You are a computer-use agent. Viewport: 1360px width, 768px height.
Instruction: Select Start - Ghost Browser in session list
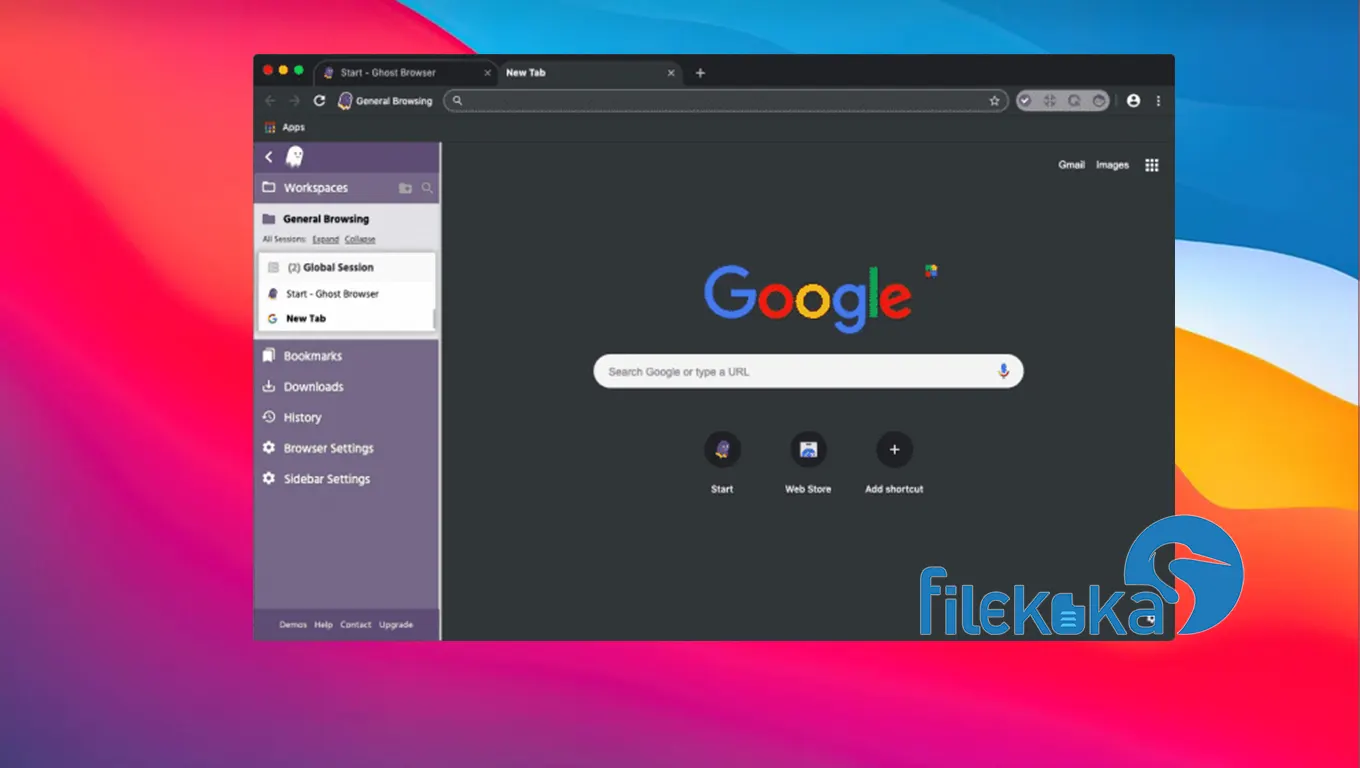346,294
